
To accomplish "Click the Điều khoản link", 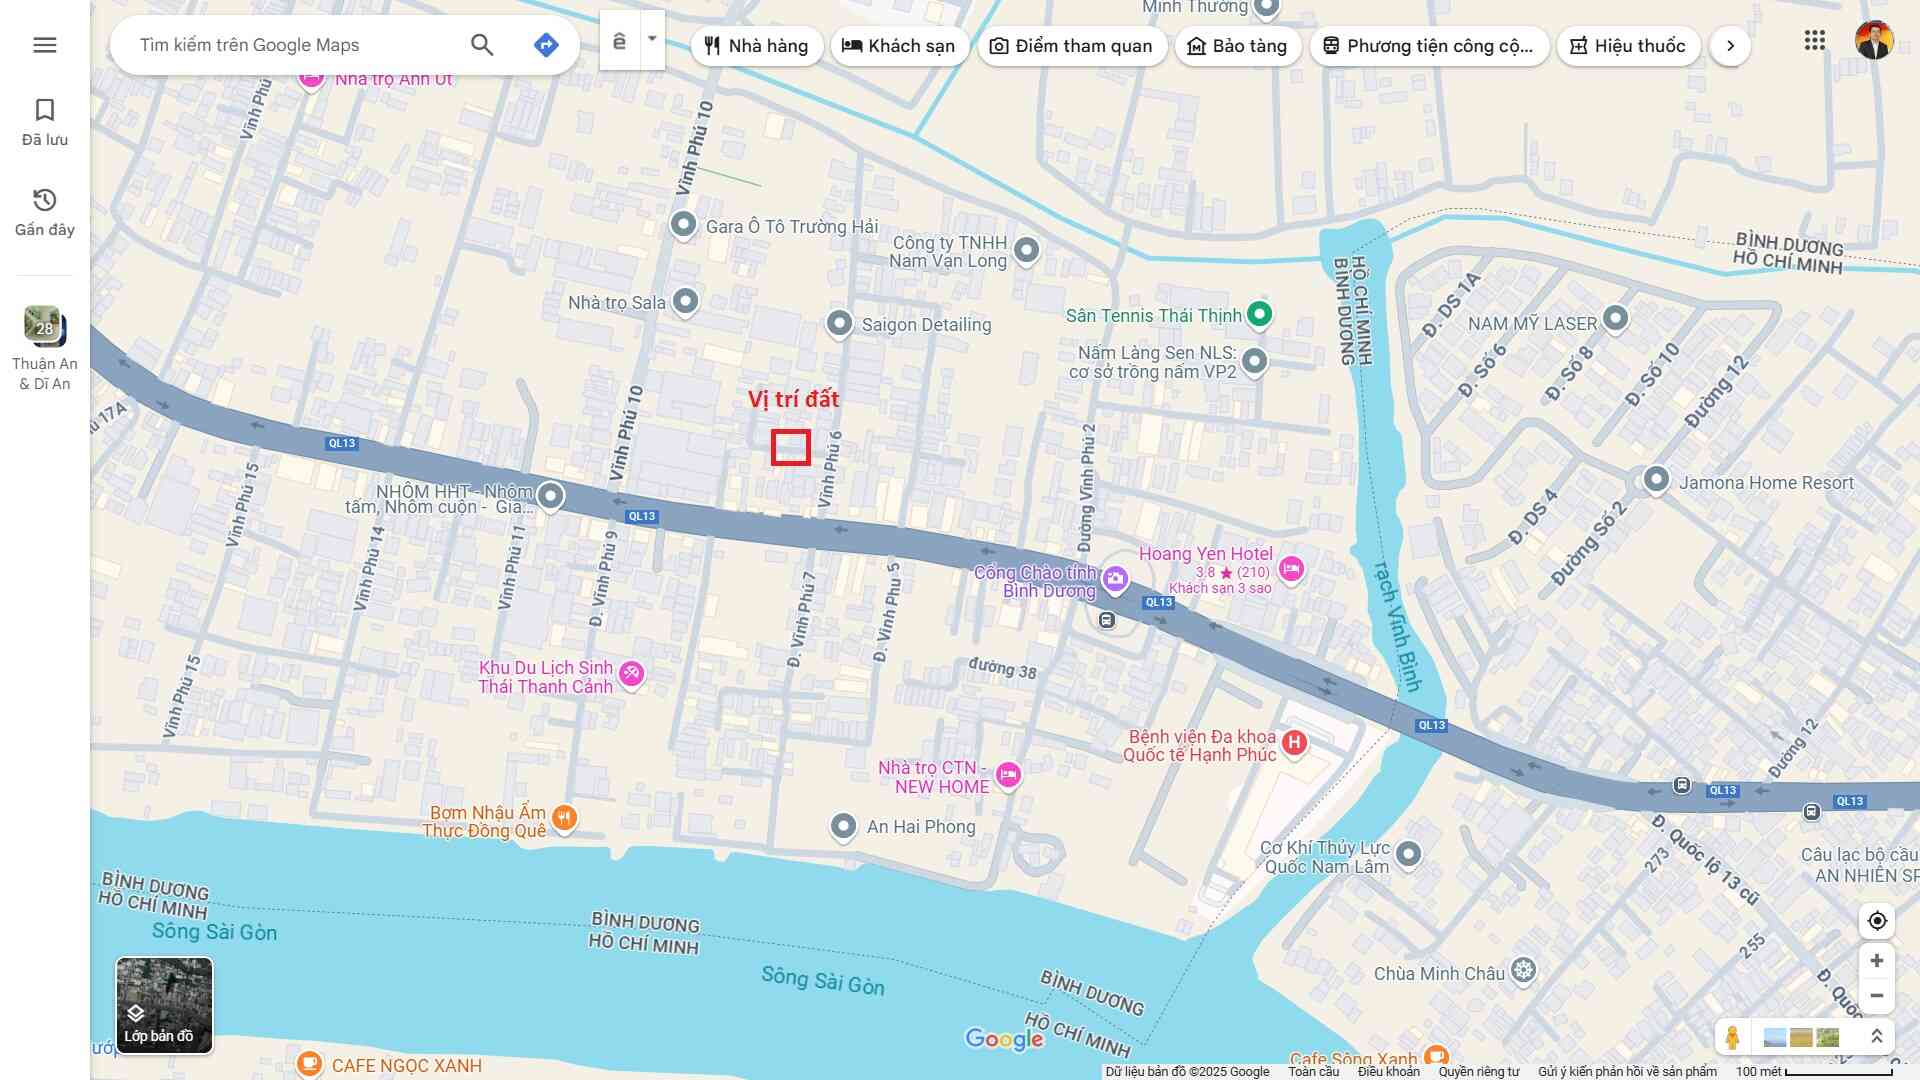I will point(1388,1072).
